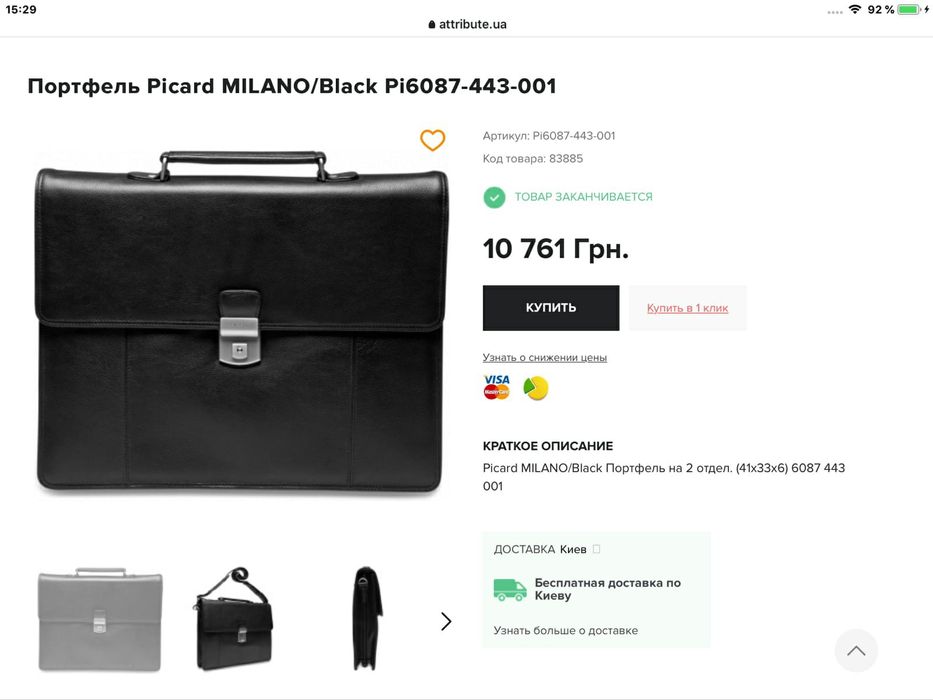The image size is (933, 700).
Task: Click the product title heading
Action: click(291, 86)
